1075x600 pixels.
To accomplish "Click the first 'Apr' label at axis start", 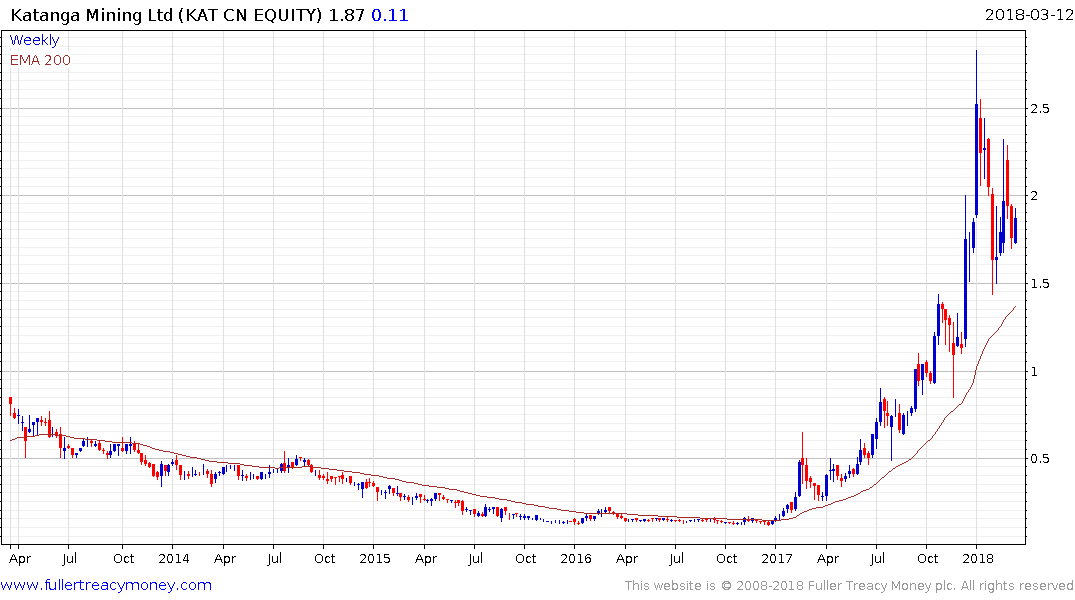I will [x=20, y=559].
